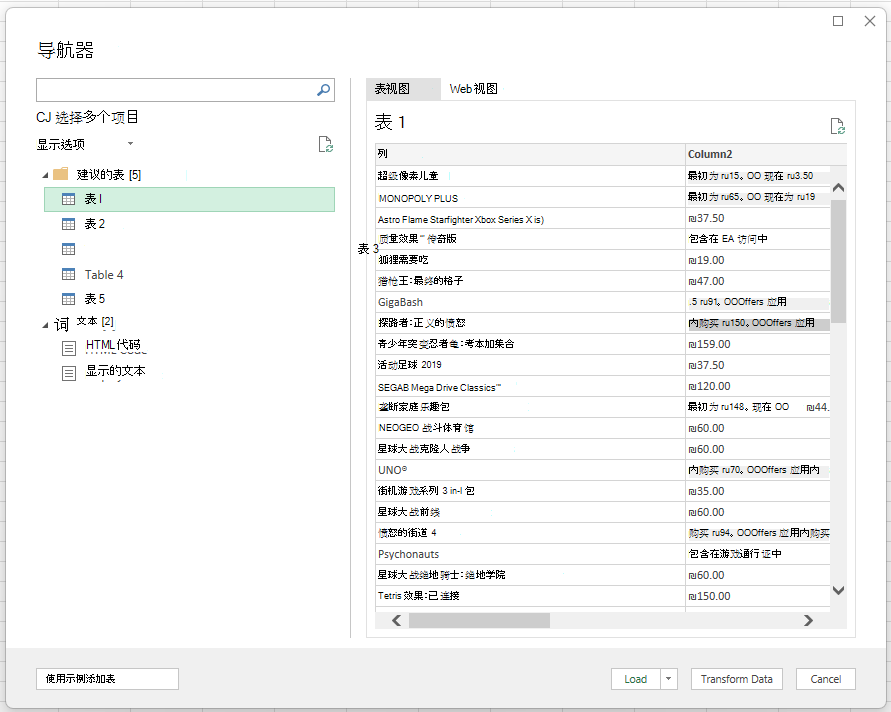Click the 包含在游戏通行证中 cell
This screenshot has height=712, width=891.
757,554
